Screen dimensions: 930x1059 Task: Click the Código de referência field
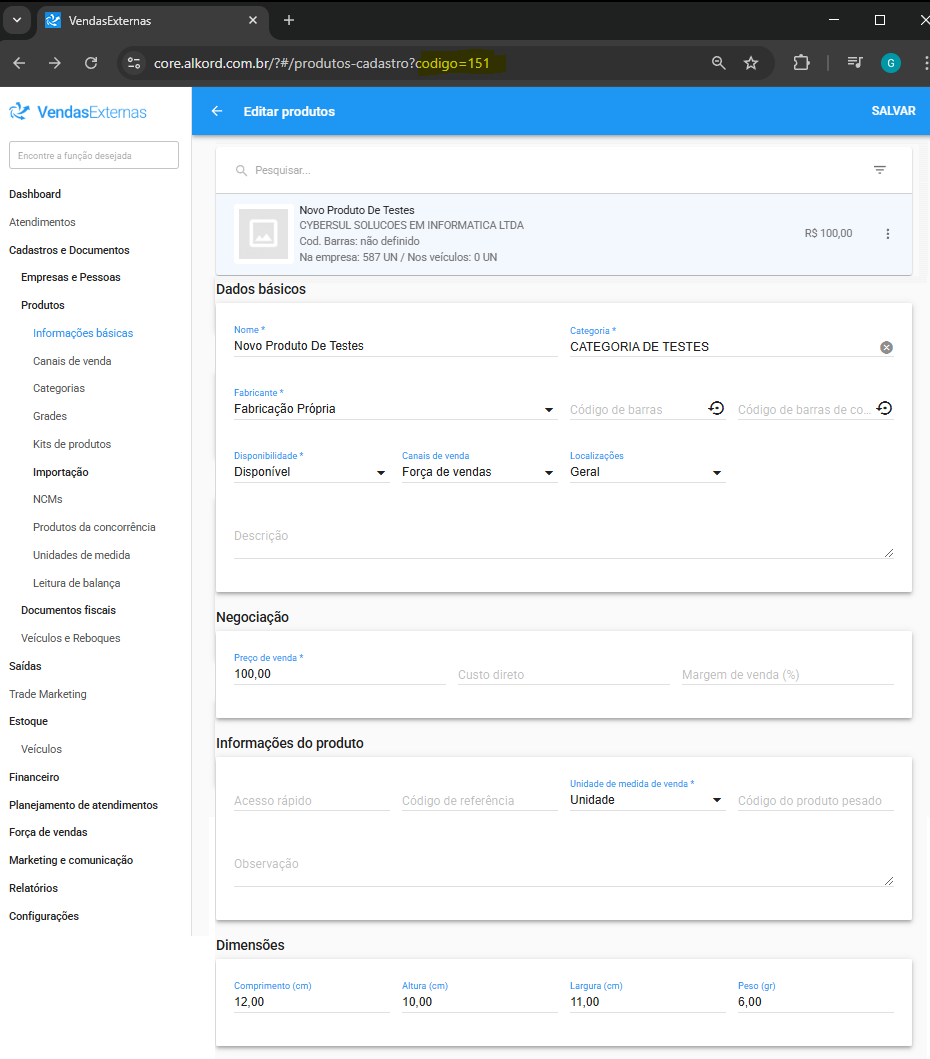(480, 801)
